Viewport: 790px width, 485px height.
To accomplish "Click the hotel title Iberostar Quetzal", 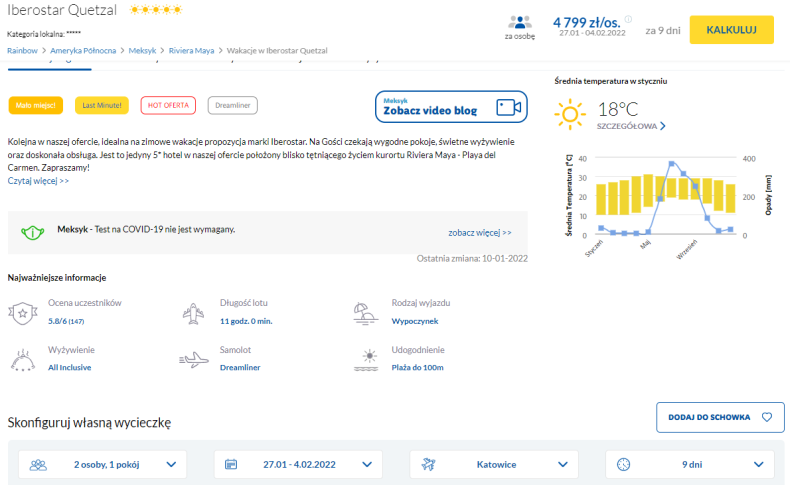I will coord(62,10).
